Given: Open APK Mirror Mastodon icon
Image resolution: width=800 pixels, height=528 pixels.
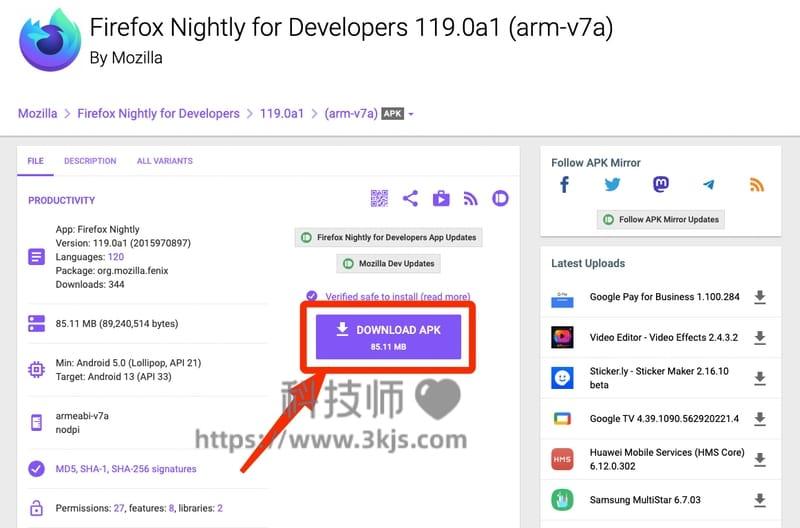Looking at the screenshot, I should click(661, 184).
